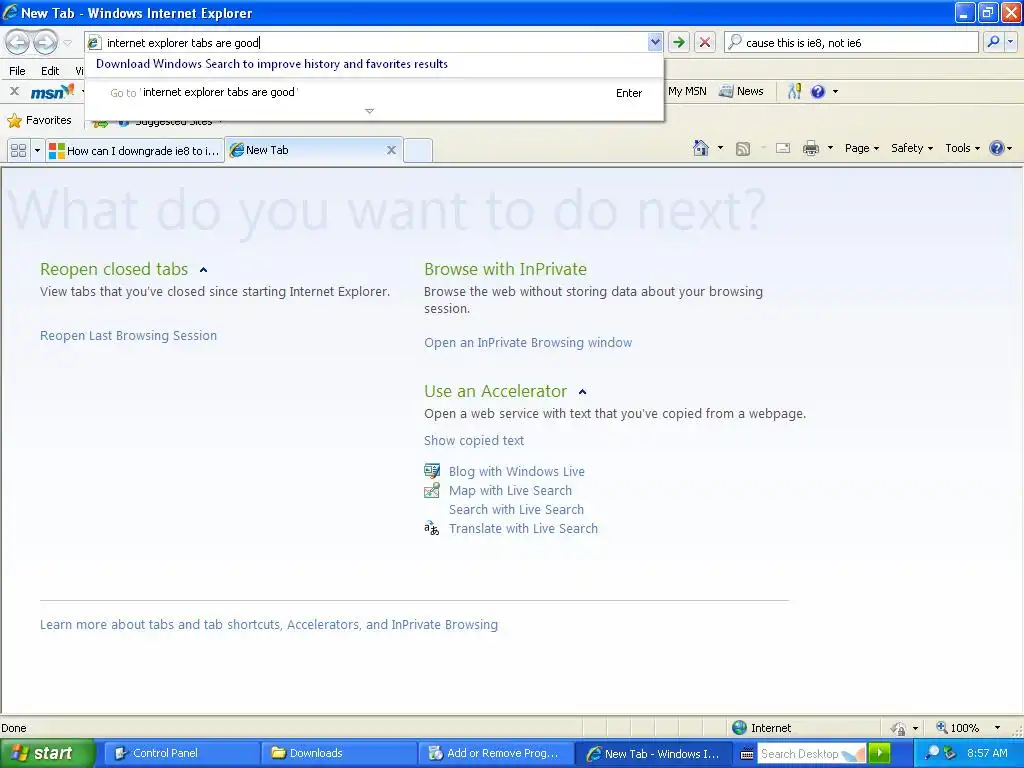
Task: Click the green Go arrow button
Action: pos(679,42)
